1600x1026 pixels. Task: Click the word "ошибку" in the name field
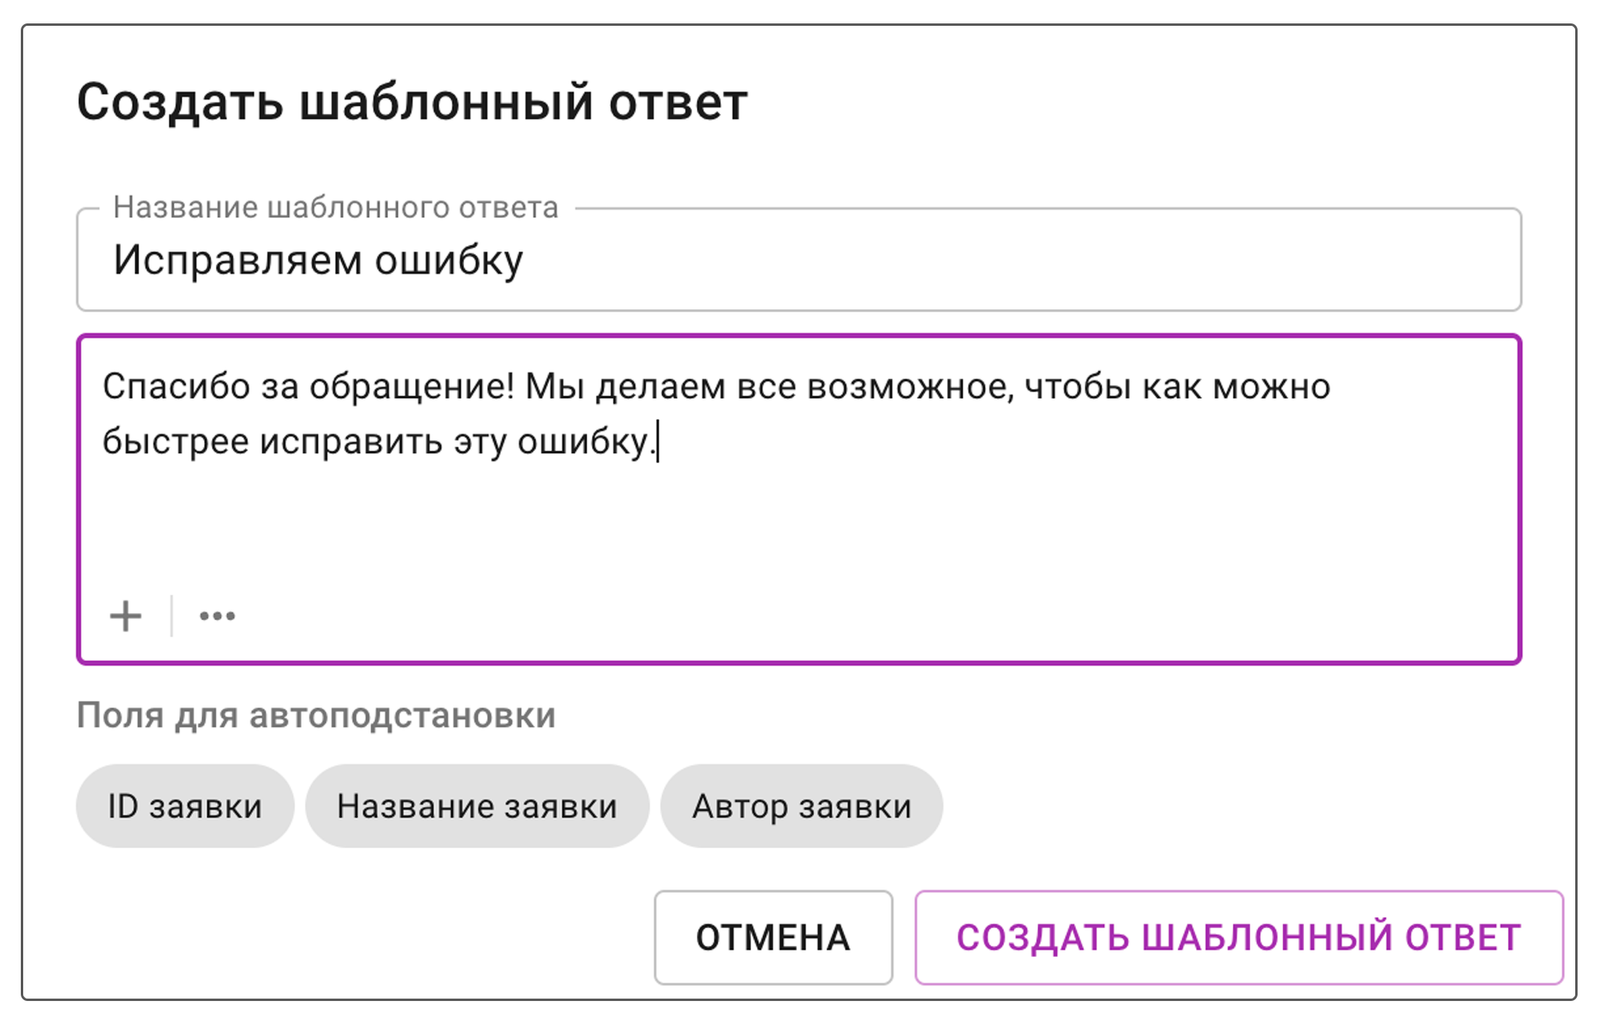click(x=449, y=261)
